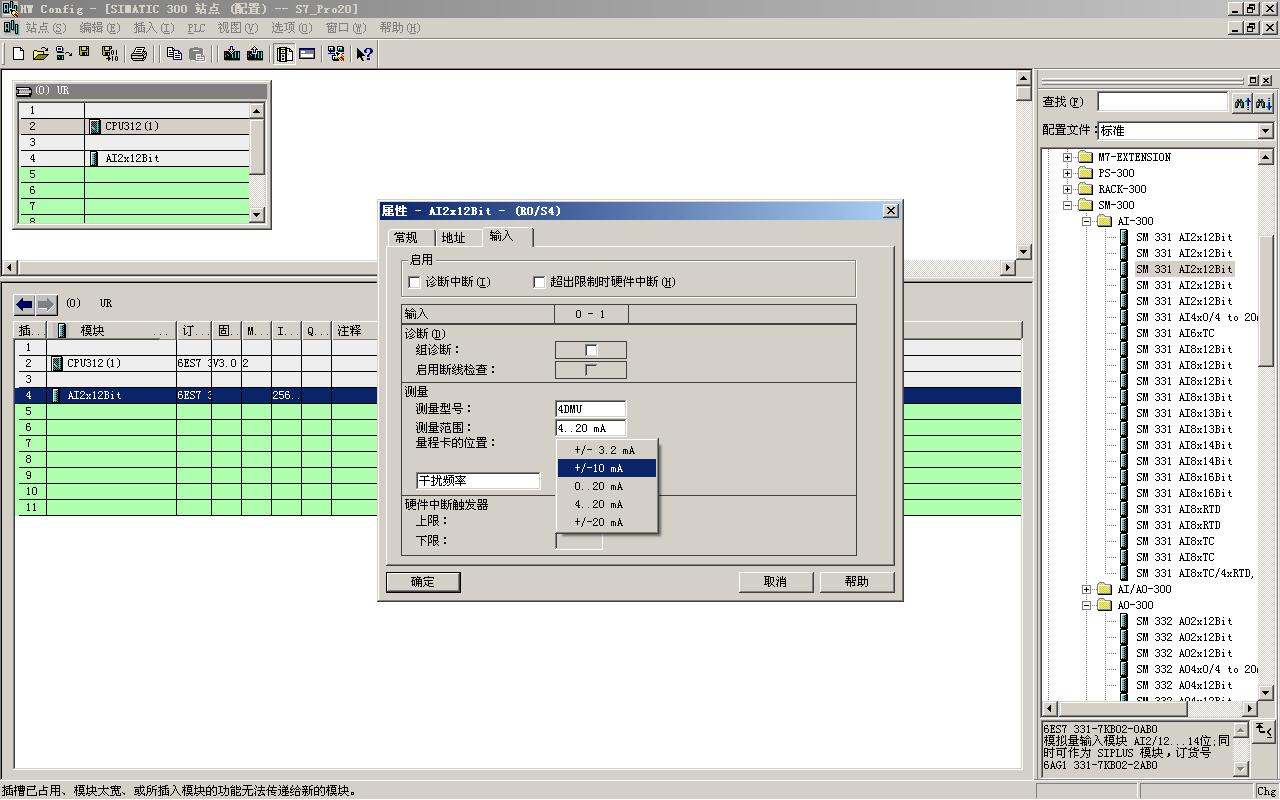Click the AI2x12Bit module icon in rack view
The image size is (1280, 800).
click(x=94, y=158)
